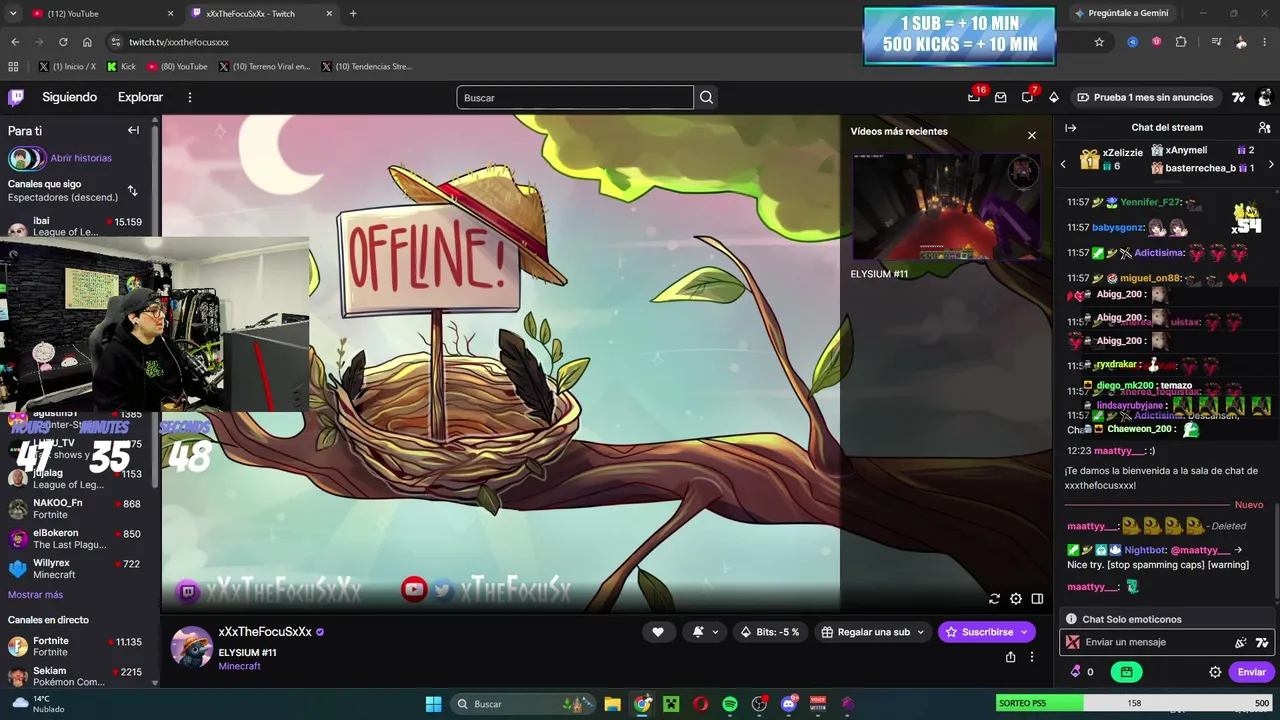Open the Kick bookmark
The width and height of the screenshot is (1280, 720).
[121, 66]
